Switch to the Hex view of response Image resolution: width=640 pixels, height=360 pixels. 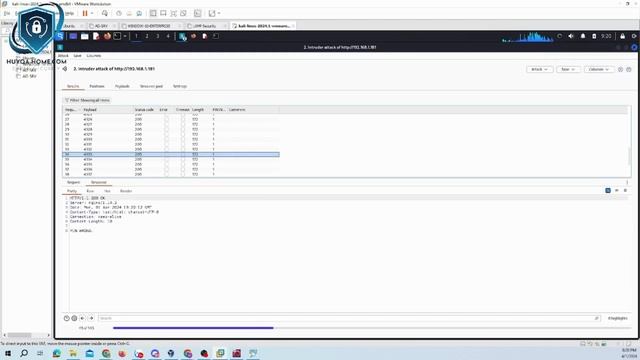pos(107,191)
